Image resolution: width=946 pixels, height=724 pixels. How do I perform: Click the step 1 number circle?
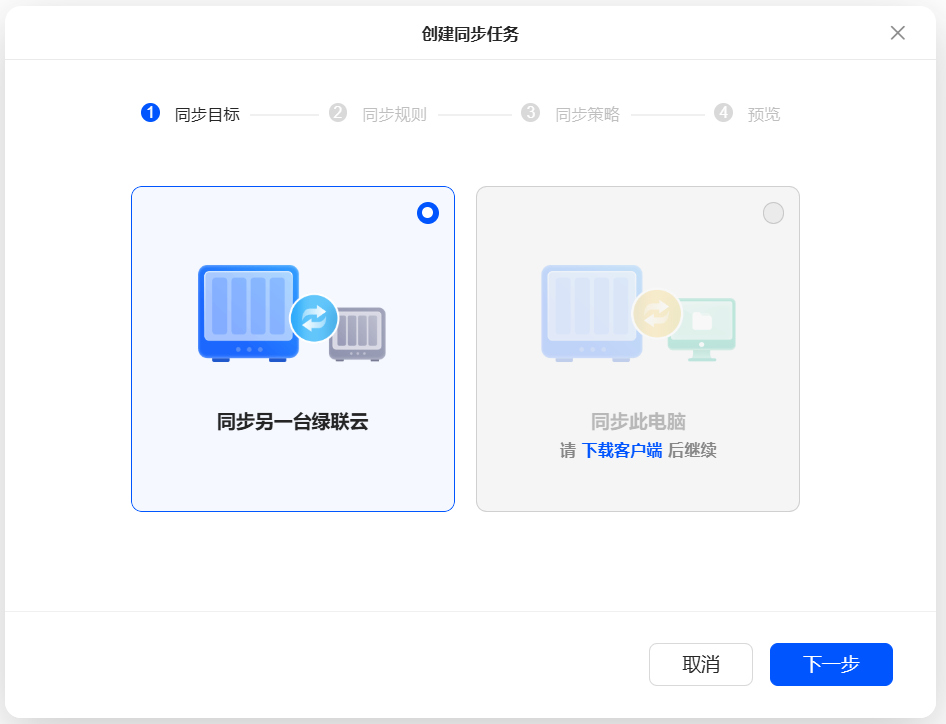150,113
